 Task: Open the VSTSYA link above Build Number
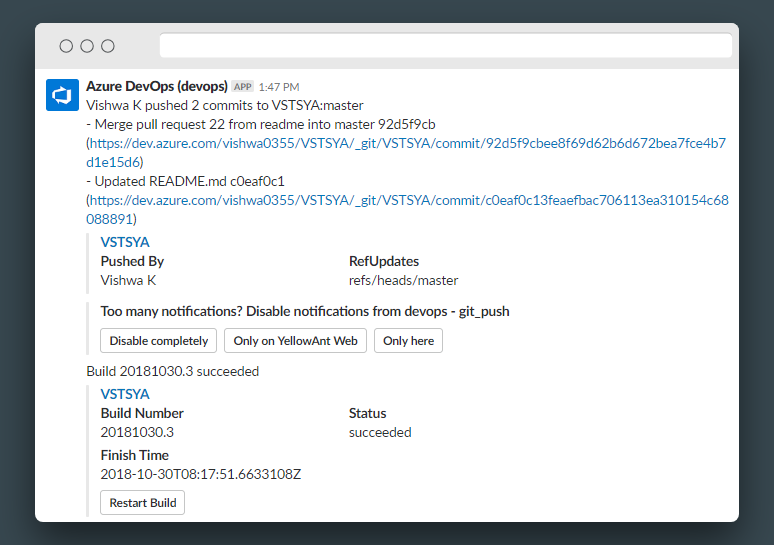tap(125, 394)
